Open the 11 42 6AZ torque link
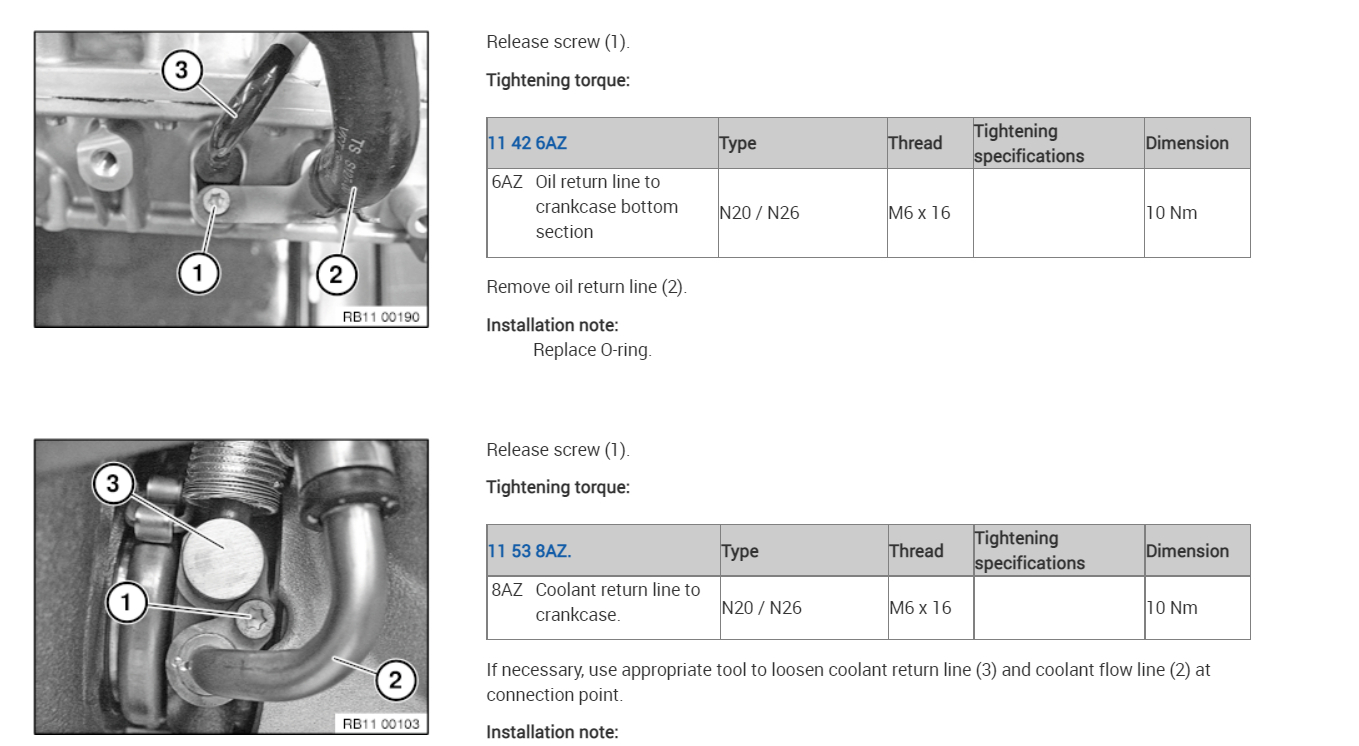The image size is (1359, 746). pyautogui.click(x=527, y=143)
